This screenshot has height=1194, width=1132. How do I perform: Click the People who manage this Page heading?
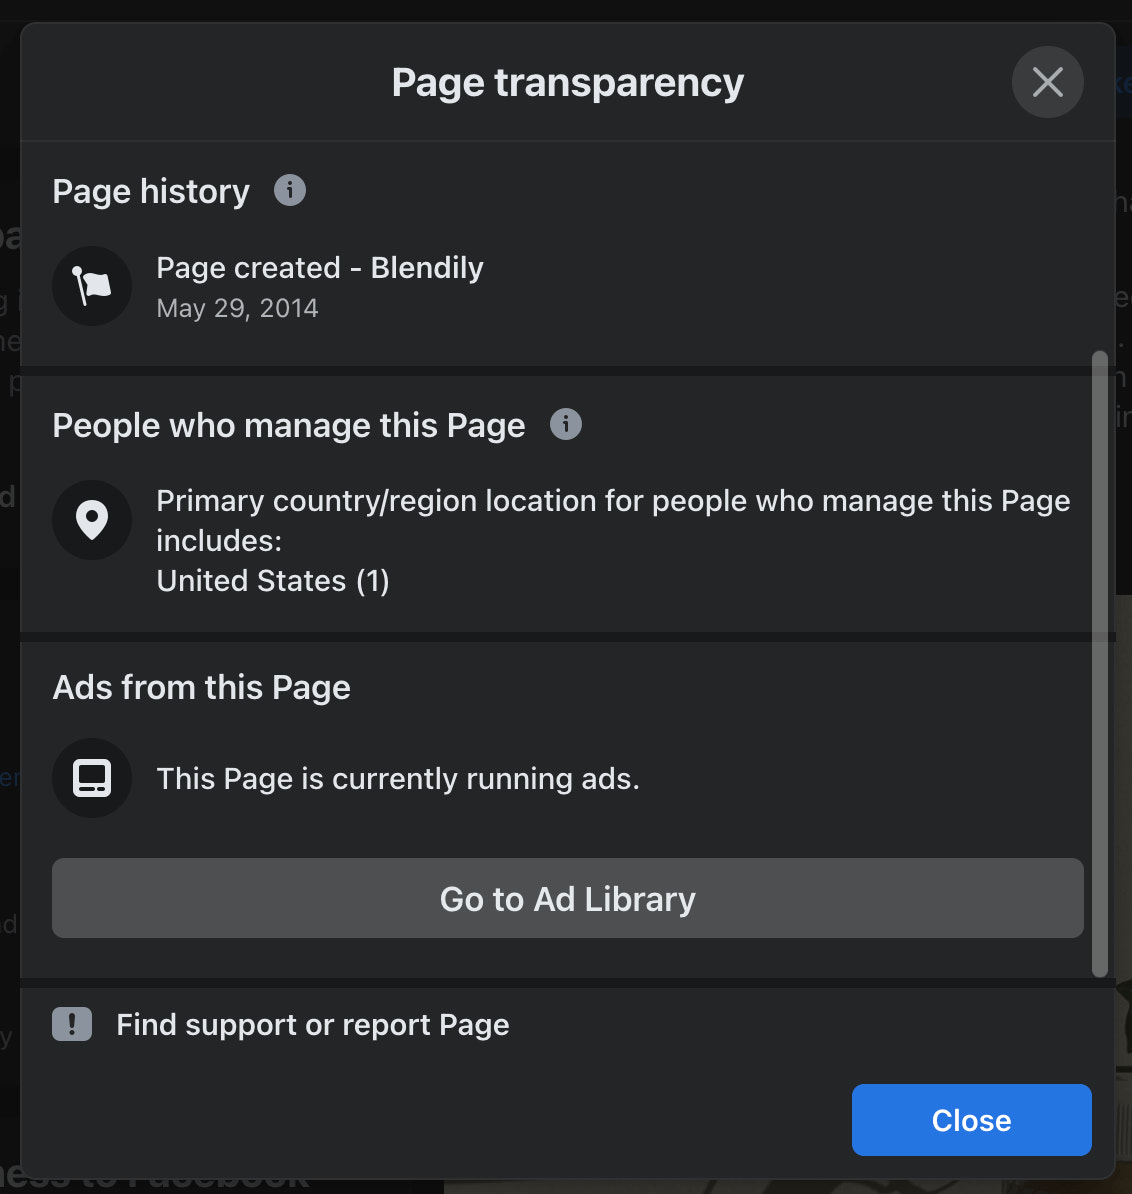tap(289, 425)
